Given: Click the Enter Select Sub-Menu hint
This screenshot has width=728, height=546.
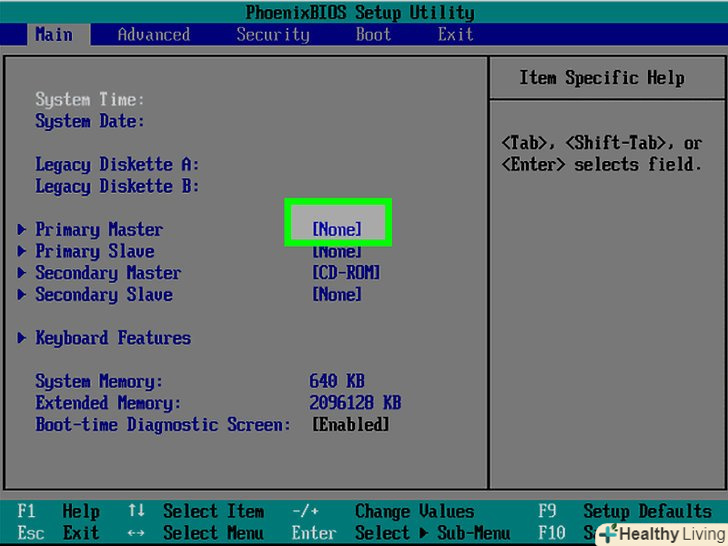Looking at the screenshot, I should (401, 533).
